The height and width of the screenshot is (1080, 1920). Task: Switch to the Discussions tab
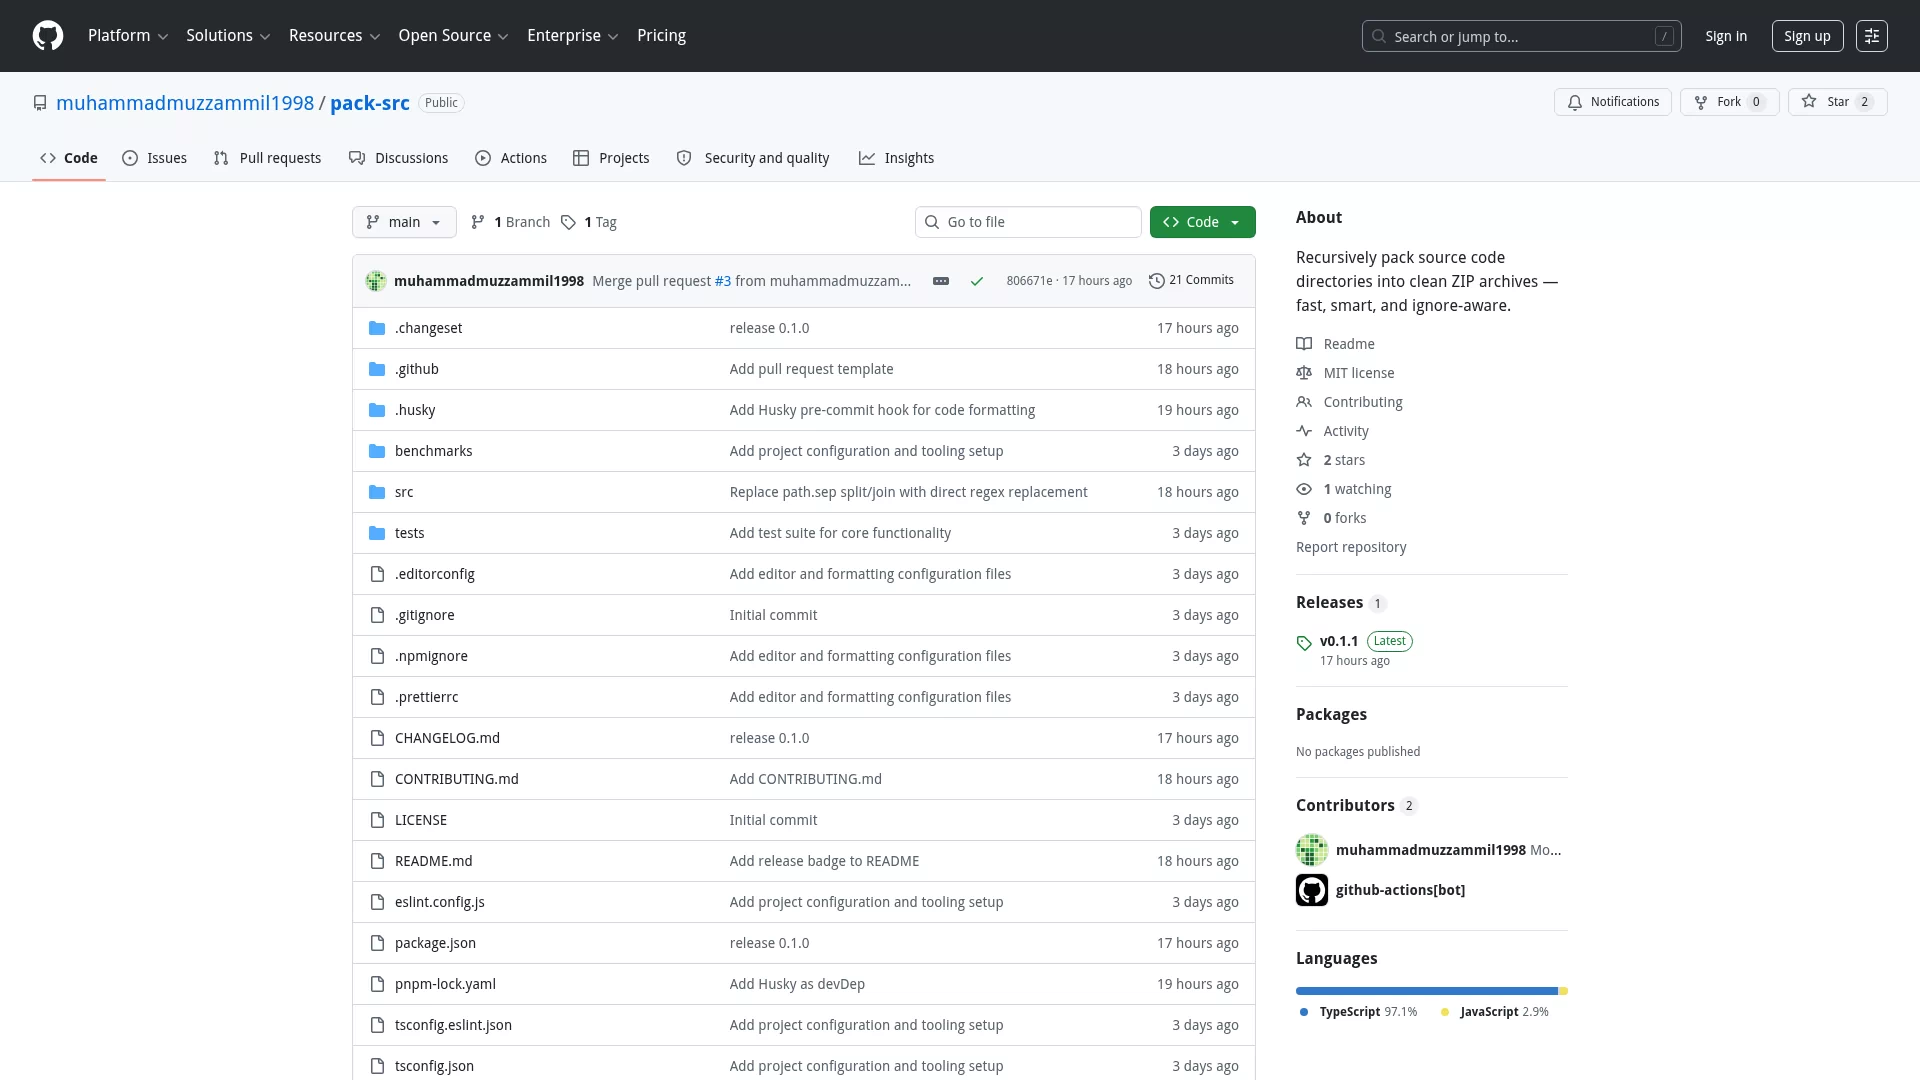pos(398,158)
